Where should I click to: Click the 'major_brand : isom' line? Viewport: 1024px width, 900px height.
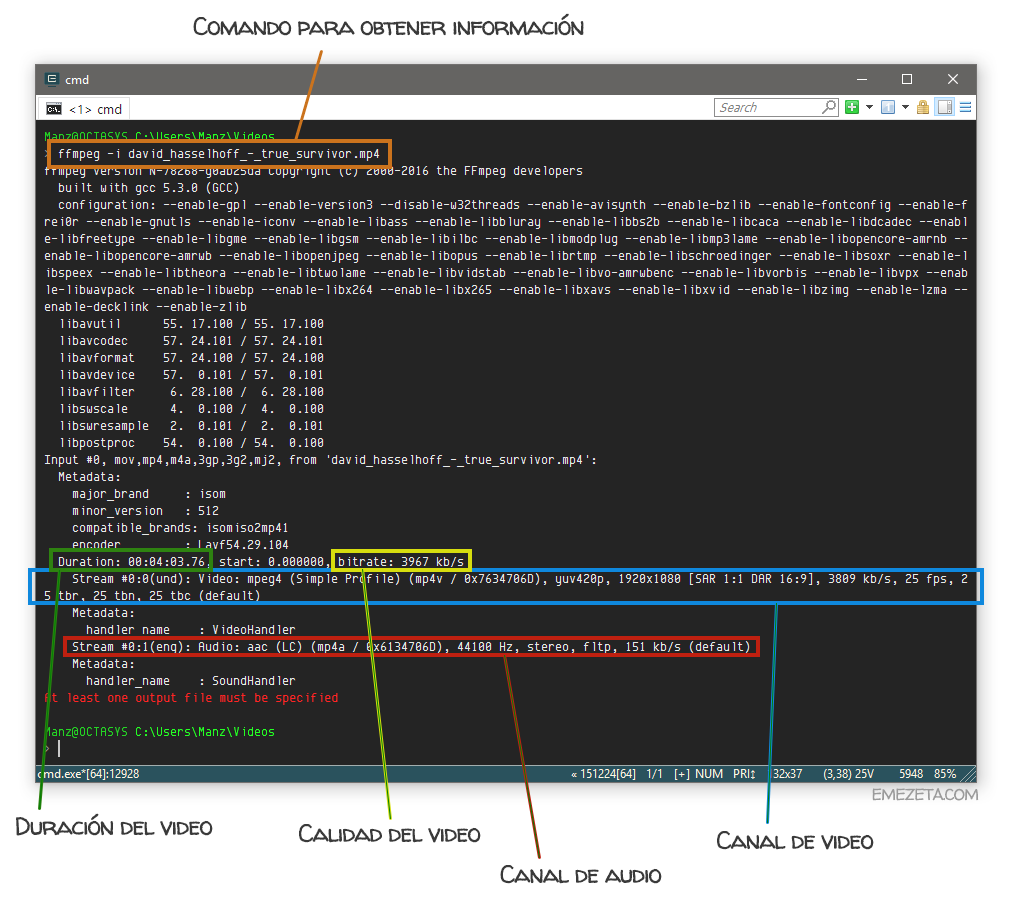click(x=149, y=494)
